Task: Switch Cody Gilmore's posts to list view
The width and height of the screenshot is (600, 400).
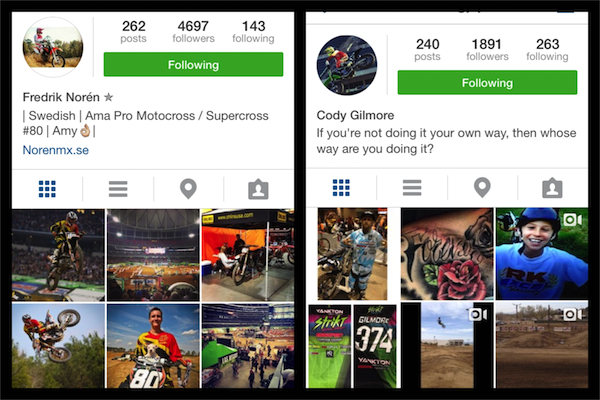Action: click(x=412, y=188)
